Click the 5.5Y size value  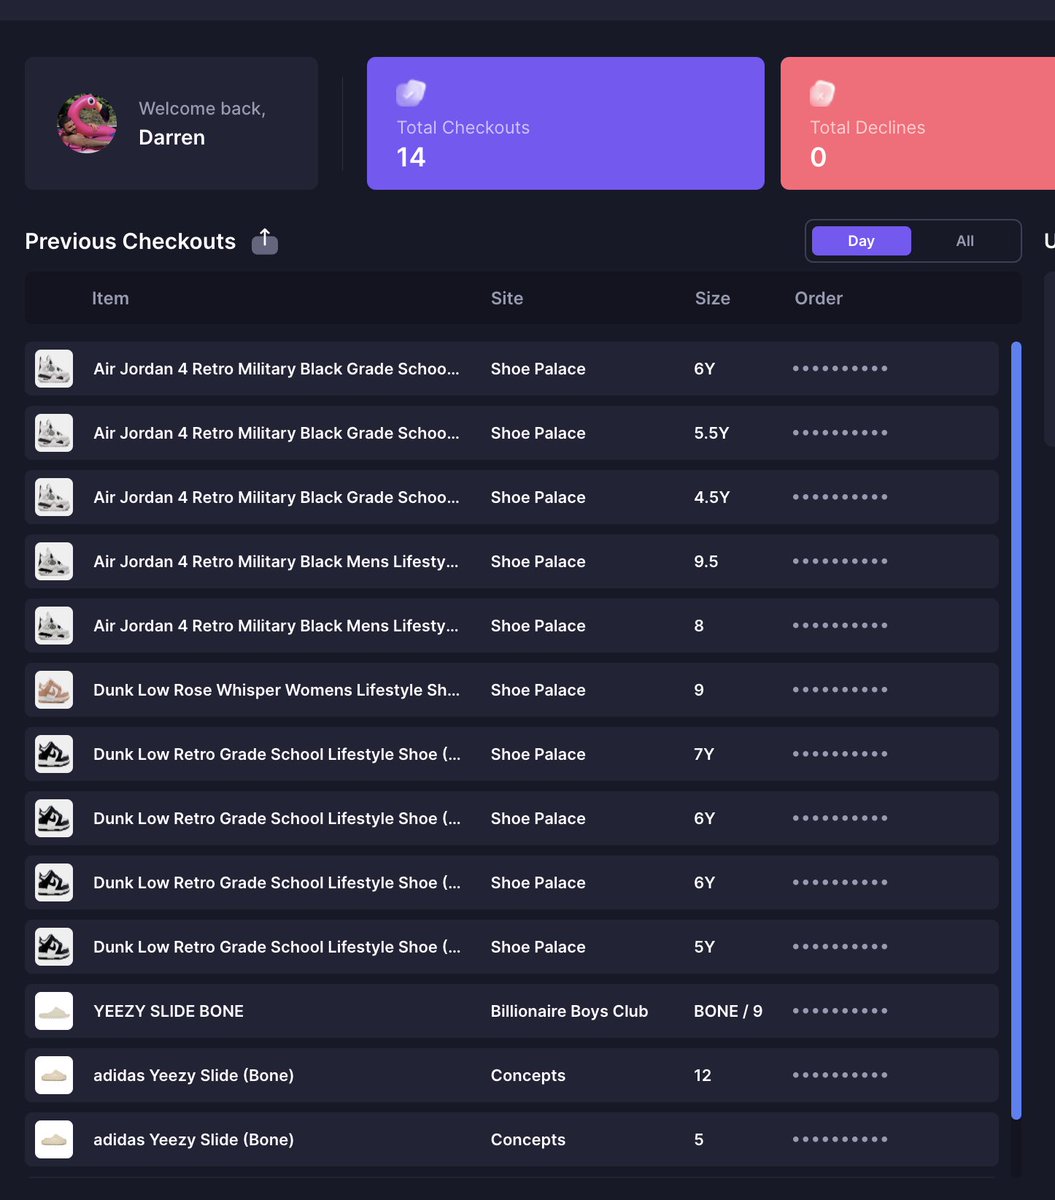pyautogui.click(x=711, y=433)
